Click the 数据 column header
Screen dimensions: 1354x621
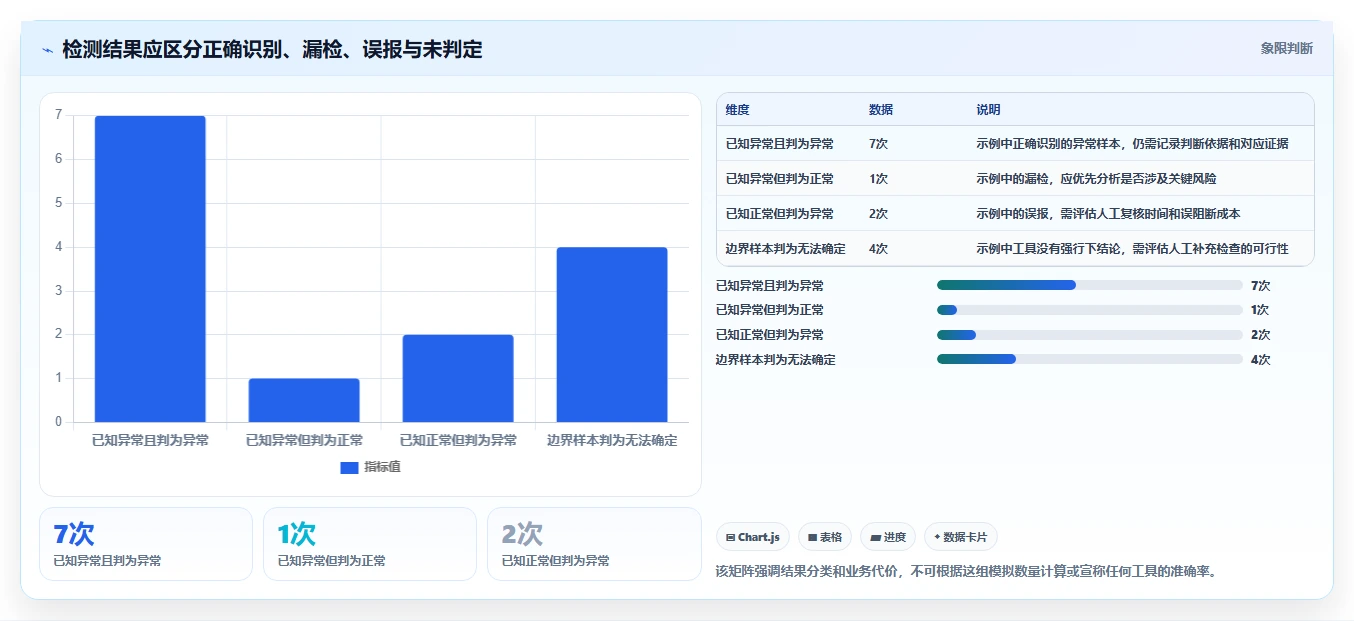(881, 110)
